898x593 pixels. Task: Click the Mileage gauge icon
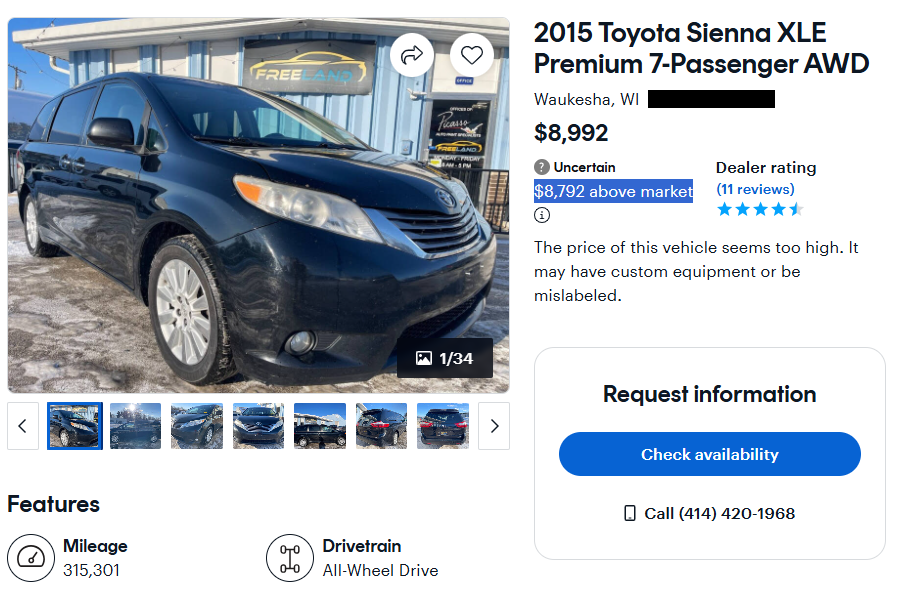point(31,558)
